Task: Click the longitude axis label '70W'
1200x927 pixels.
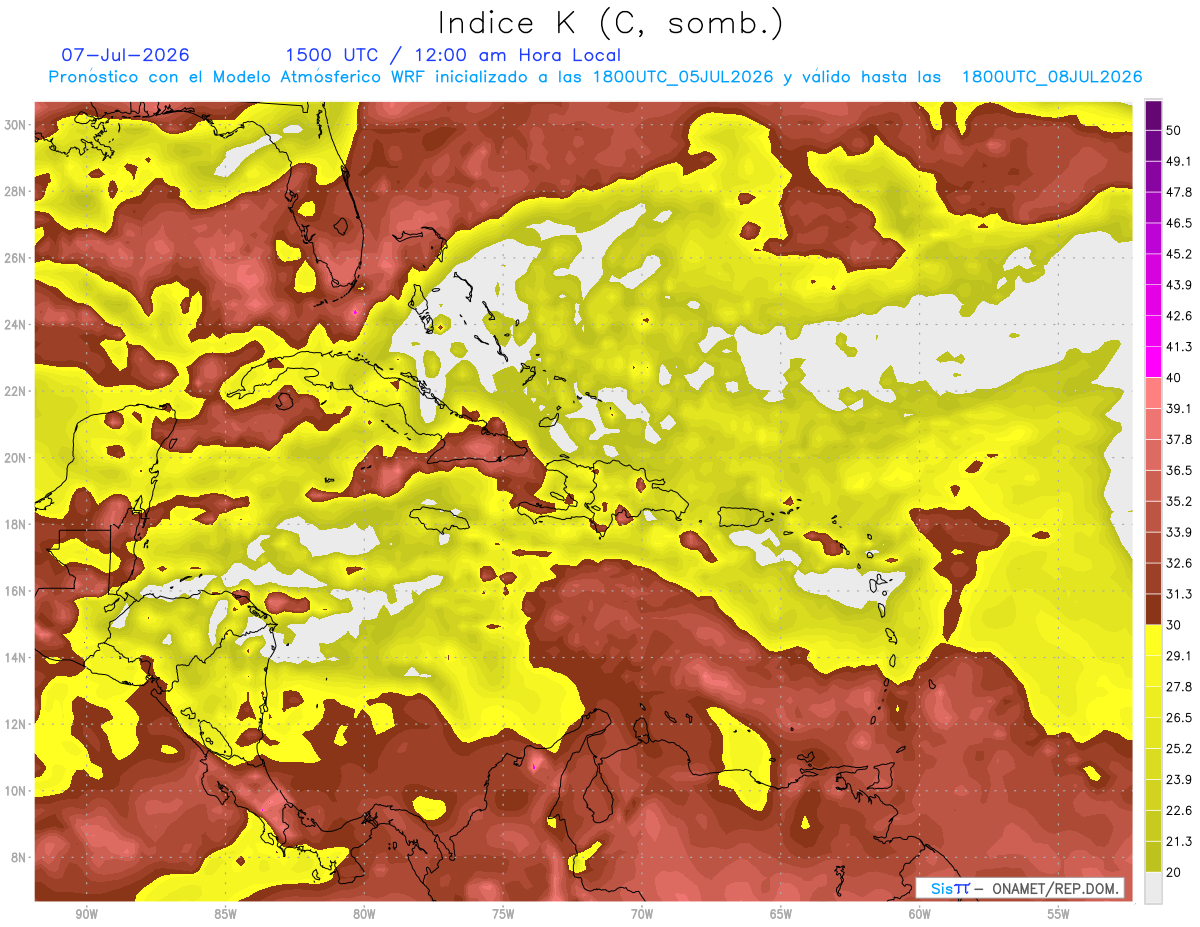Action: [642, 914]
